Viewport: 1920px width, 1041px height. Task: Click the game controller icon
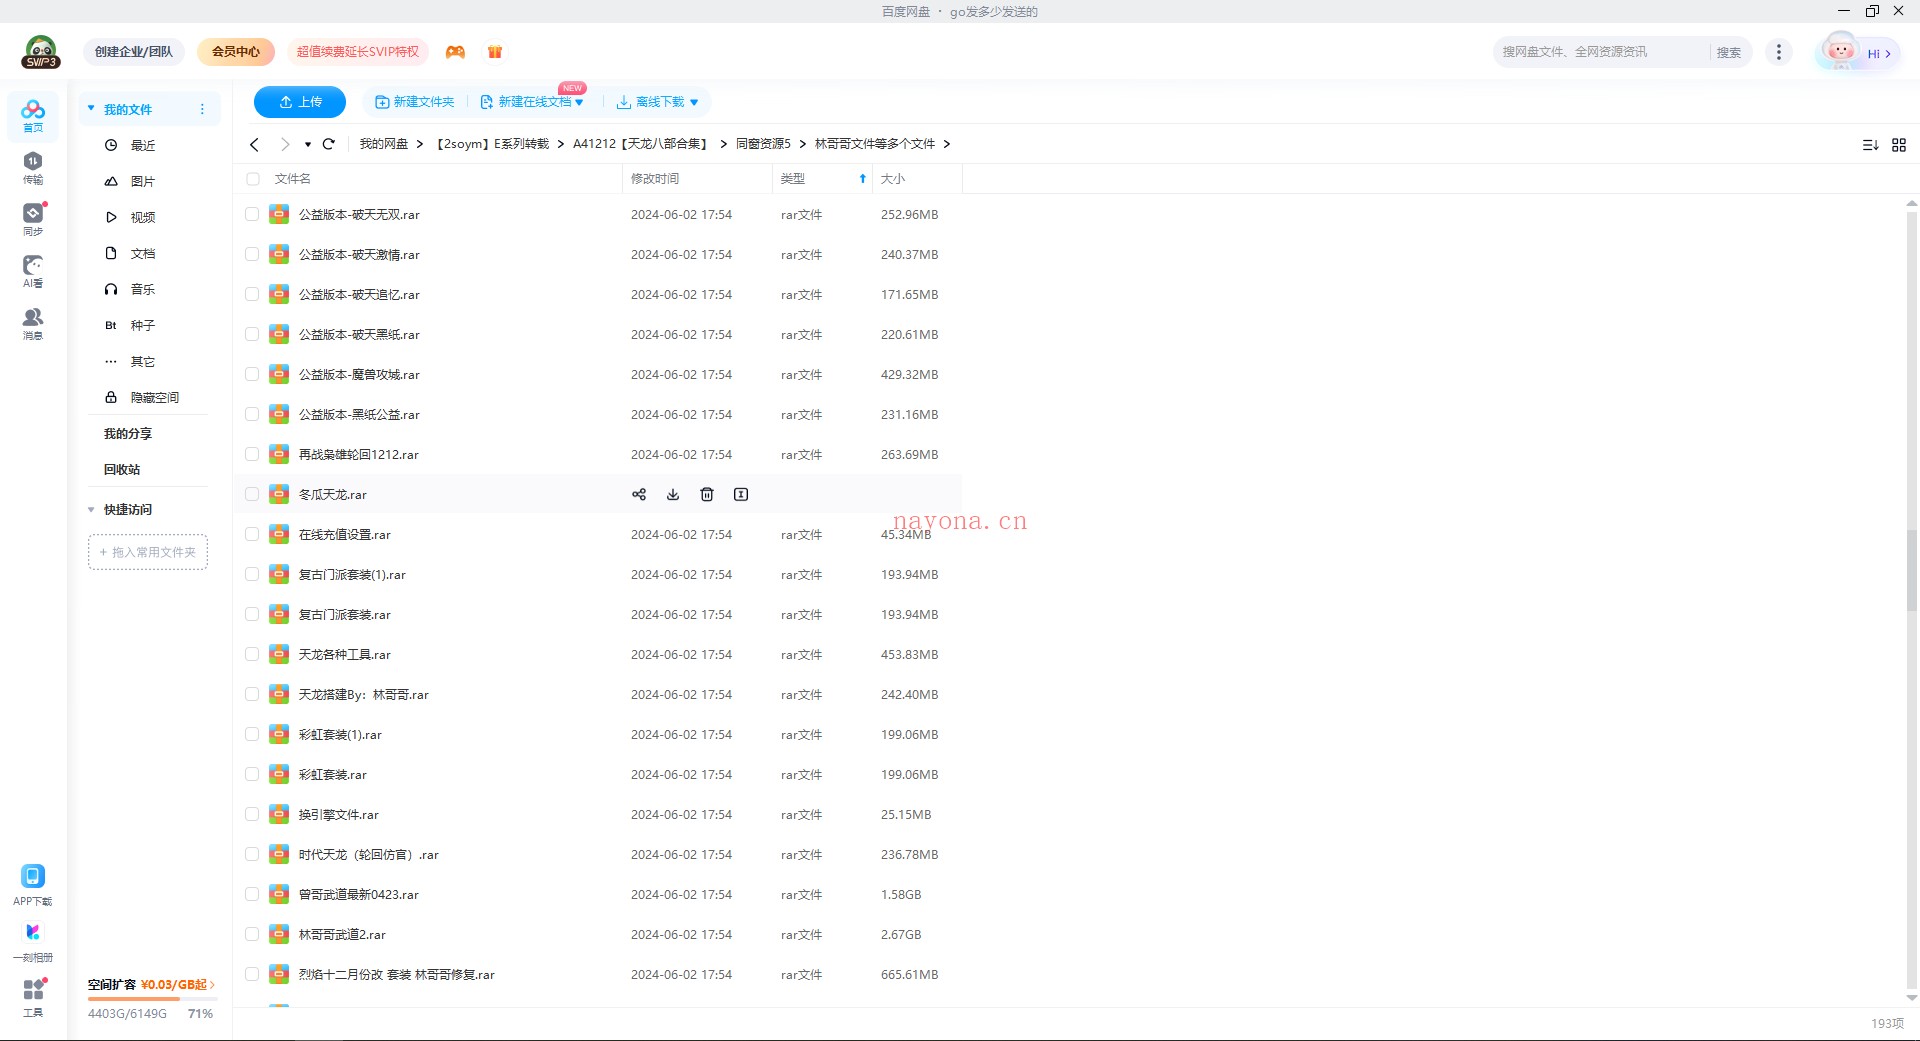(x=455, y=52)
